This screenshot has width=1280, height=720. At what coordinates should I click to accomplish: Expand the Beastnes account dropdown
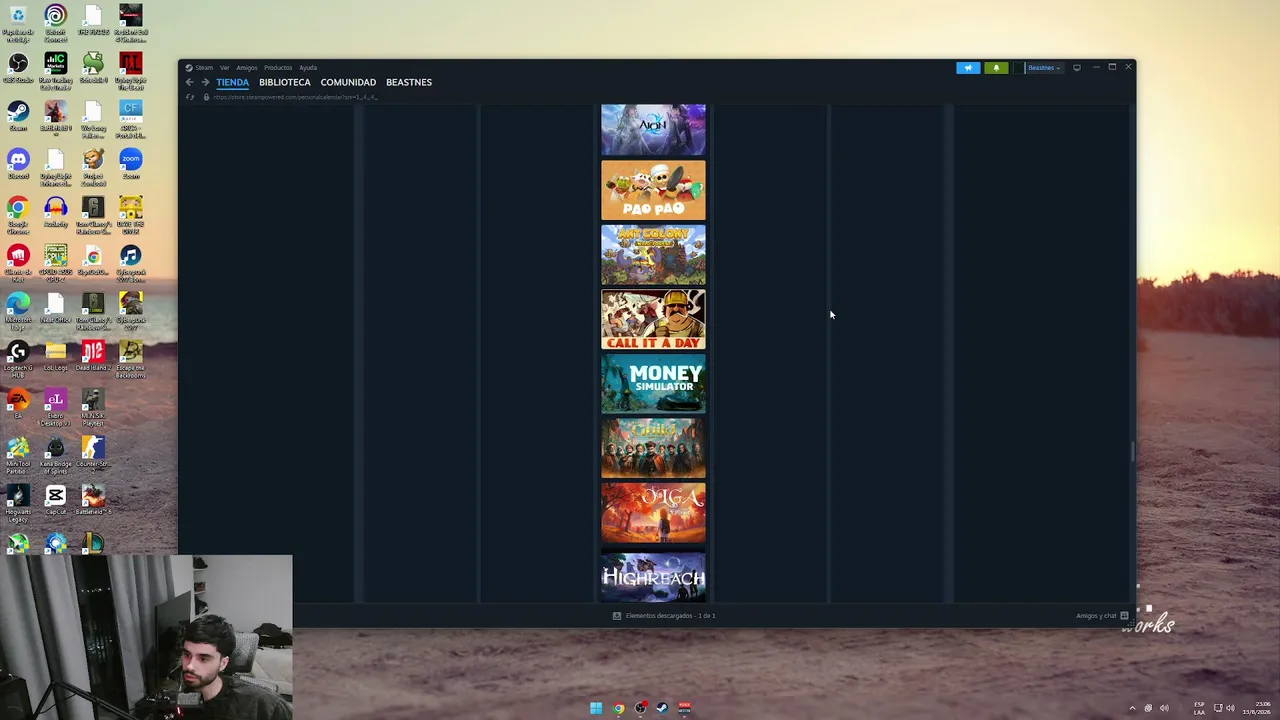pyautogui.click(x=1043, y=68)
